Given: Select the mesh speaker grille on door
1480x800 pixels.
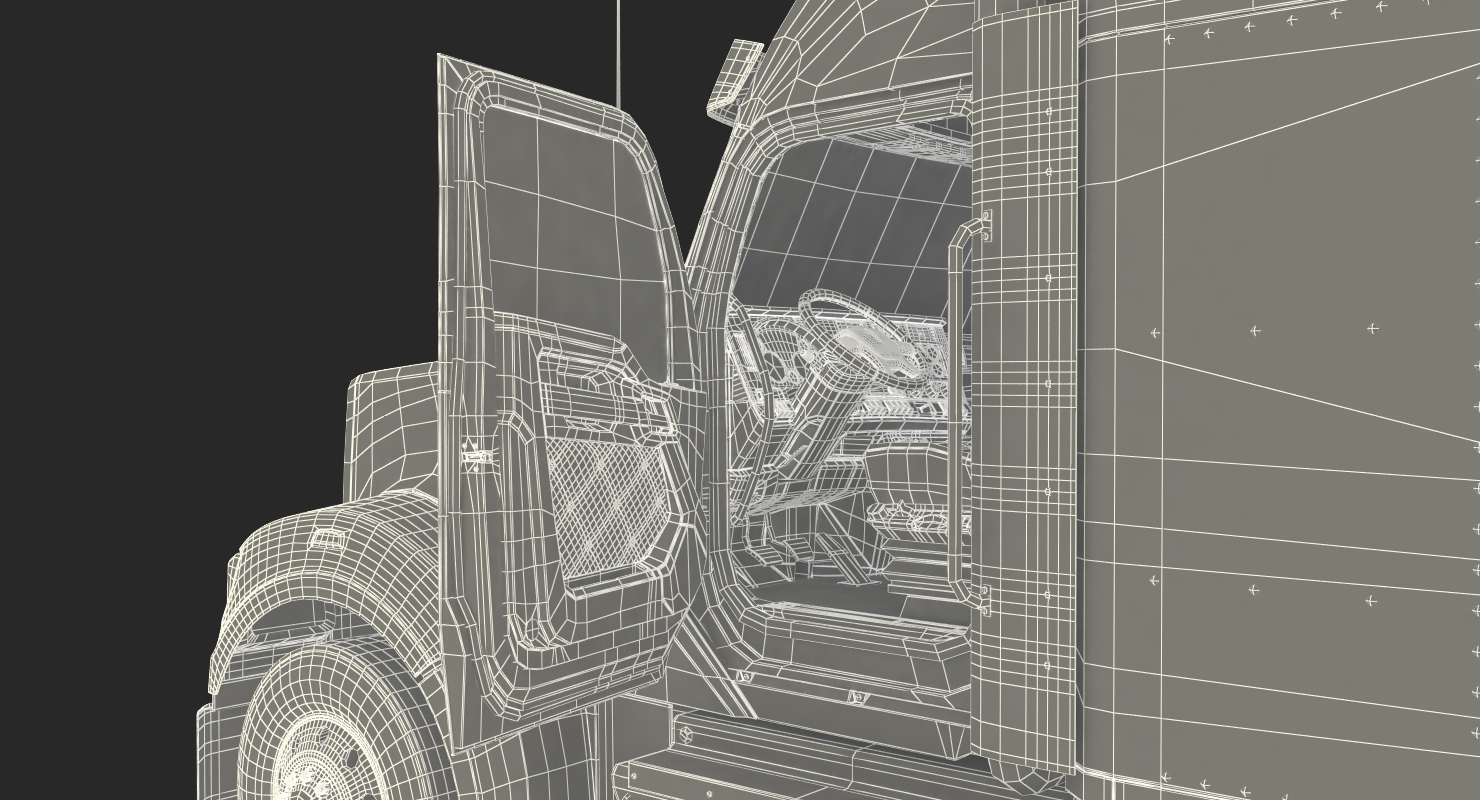Looking at the screenshot, I should [608, 510].
